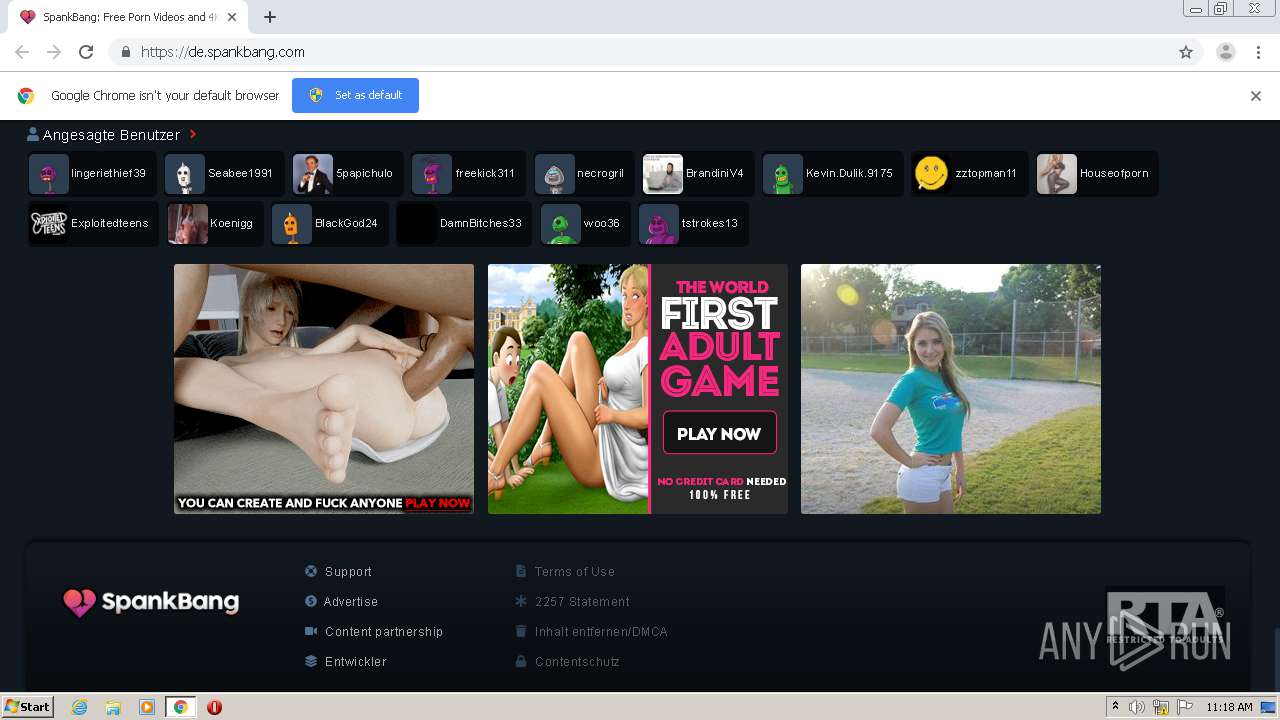Open the Chrome profile avatar menu

1226,52
